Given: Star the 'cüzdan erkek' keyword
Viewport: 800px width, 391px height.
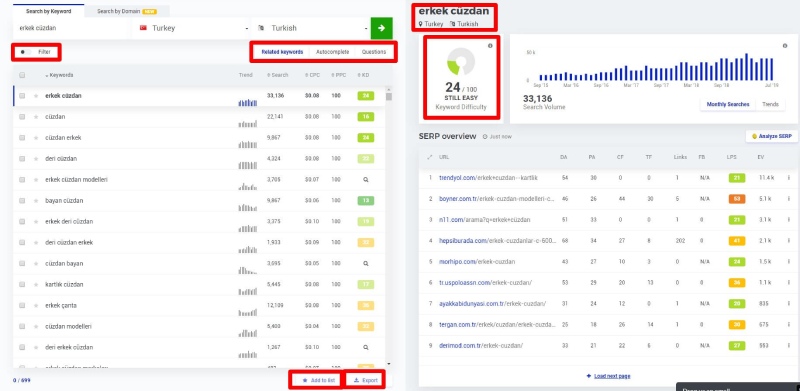Looking at the screenshot, I should (36, 138).
